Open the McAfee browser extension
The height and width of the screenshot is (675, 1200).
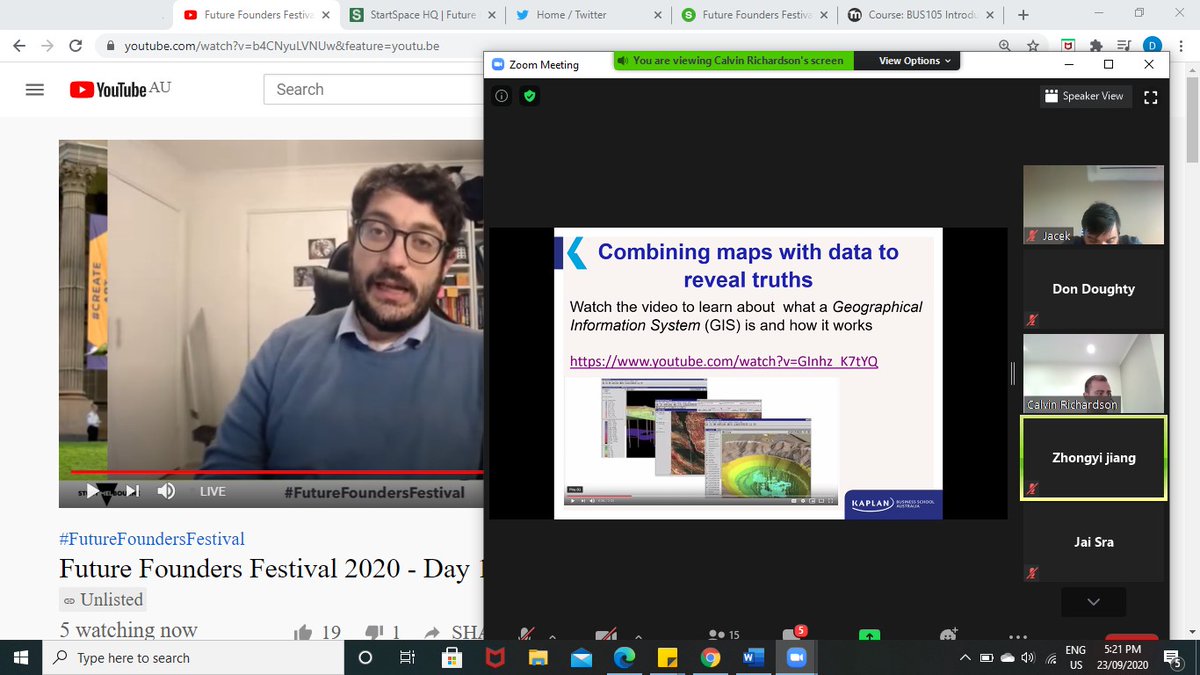pos(1068,46)
